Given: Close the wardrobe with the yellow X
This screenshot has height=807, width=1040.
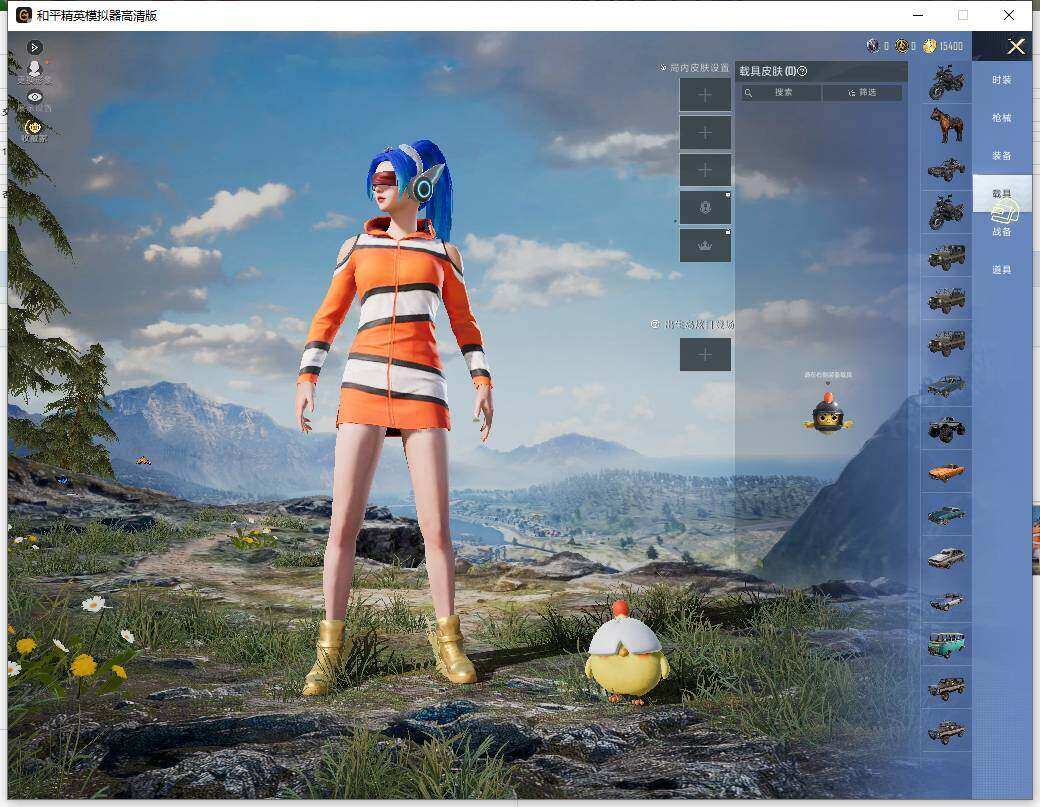Looking at the screenshot, I should [1016, 46].
